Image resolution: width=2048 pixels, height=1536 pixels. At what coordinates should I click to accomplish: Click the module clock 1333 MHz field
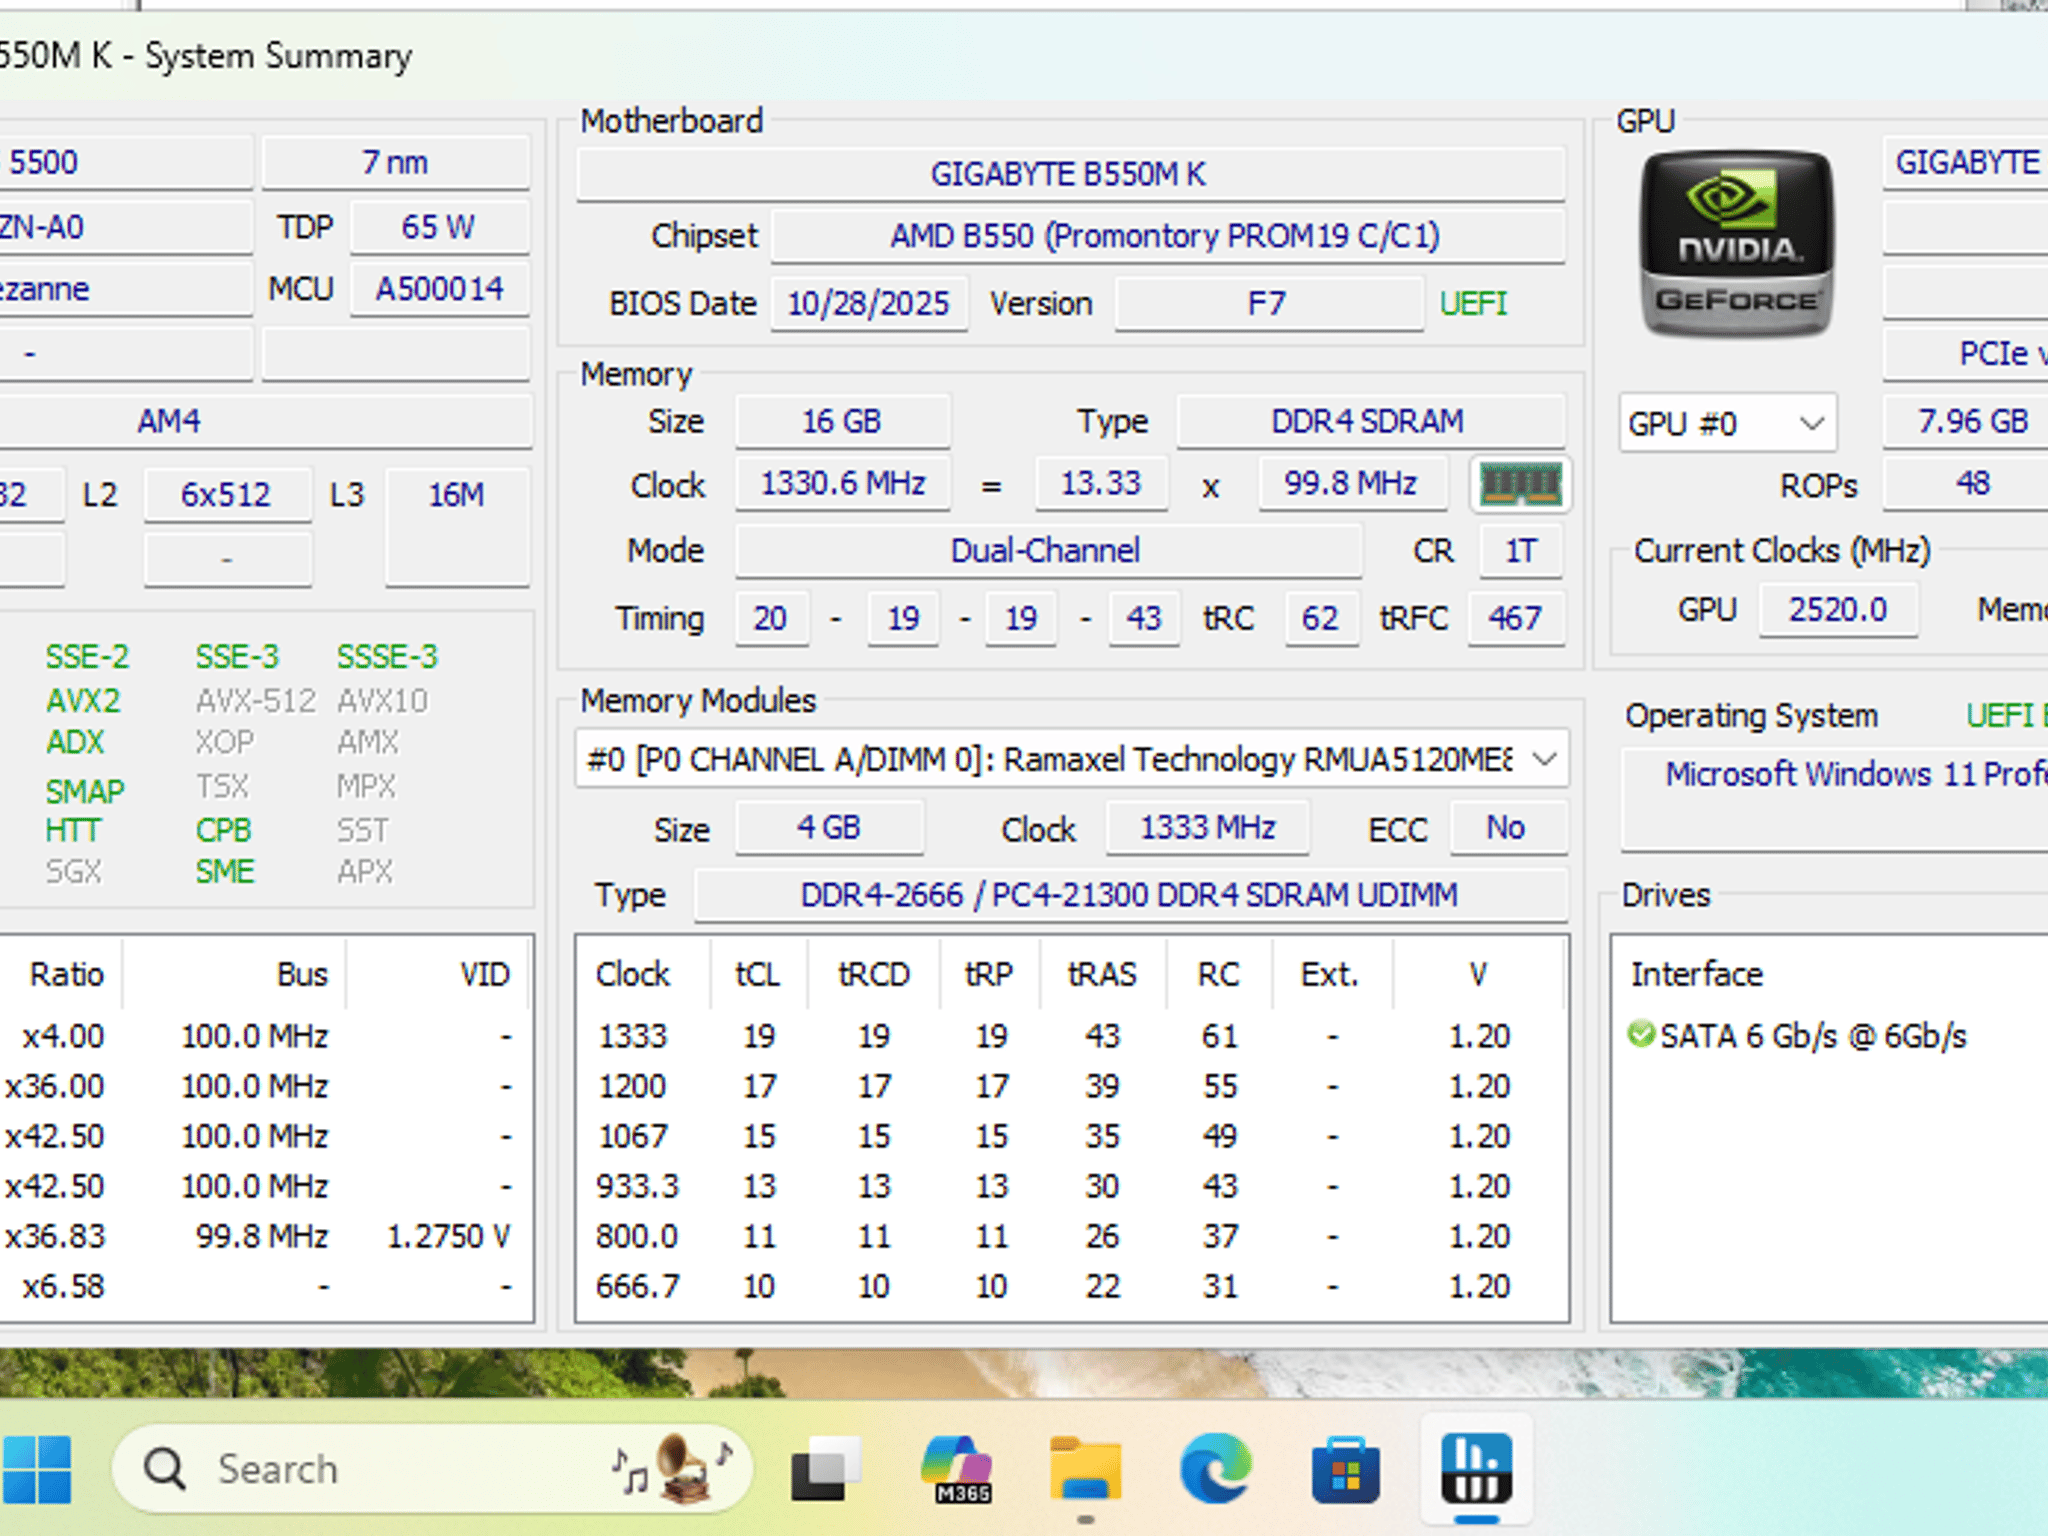pos(1207,828)
